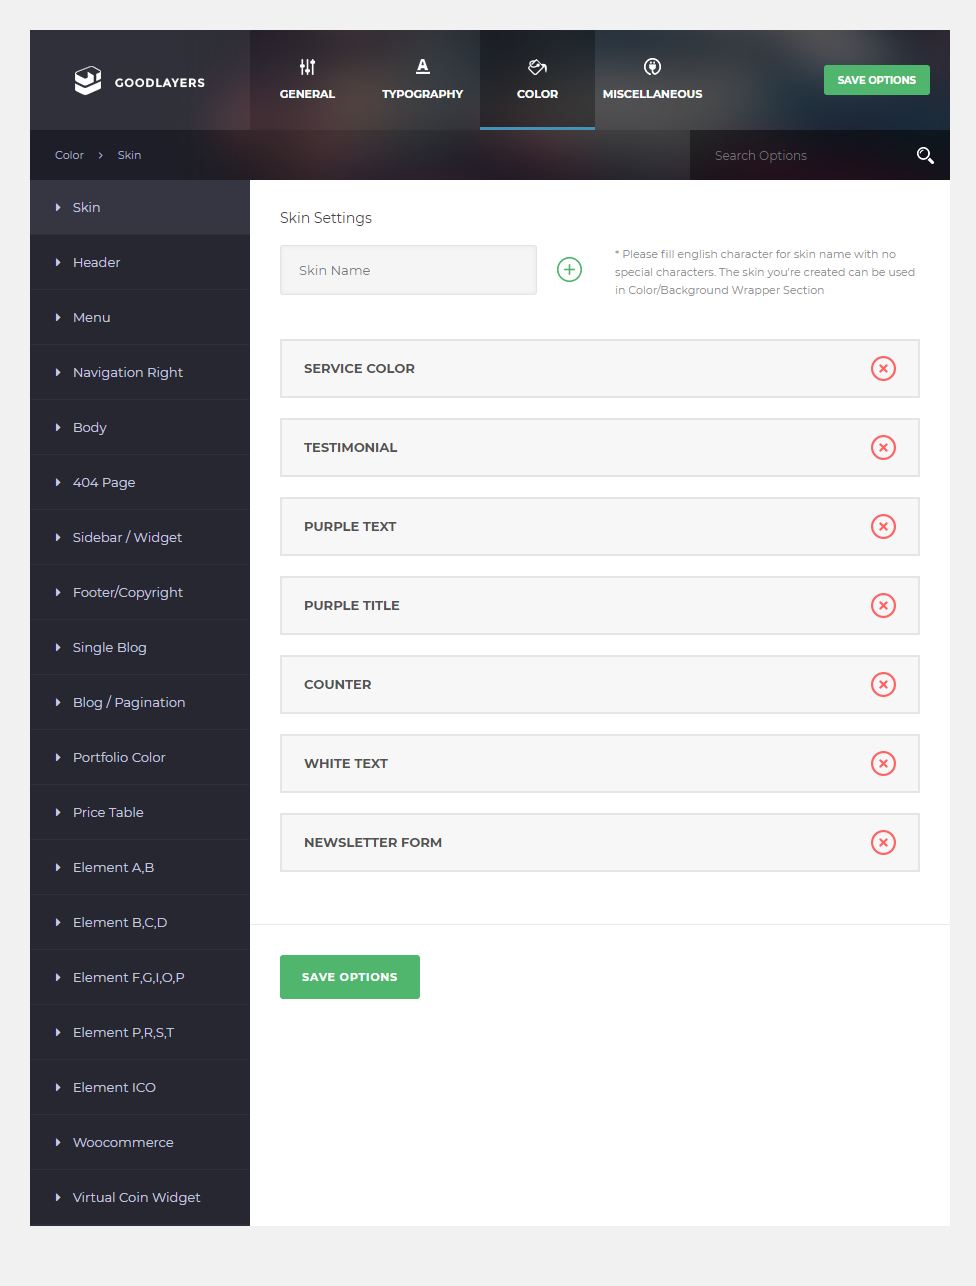Go to the Miscellaneous tab
976x1286 pixels.
click(652, 80)
